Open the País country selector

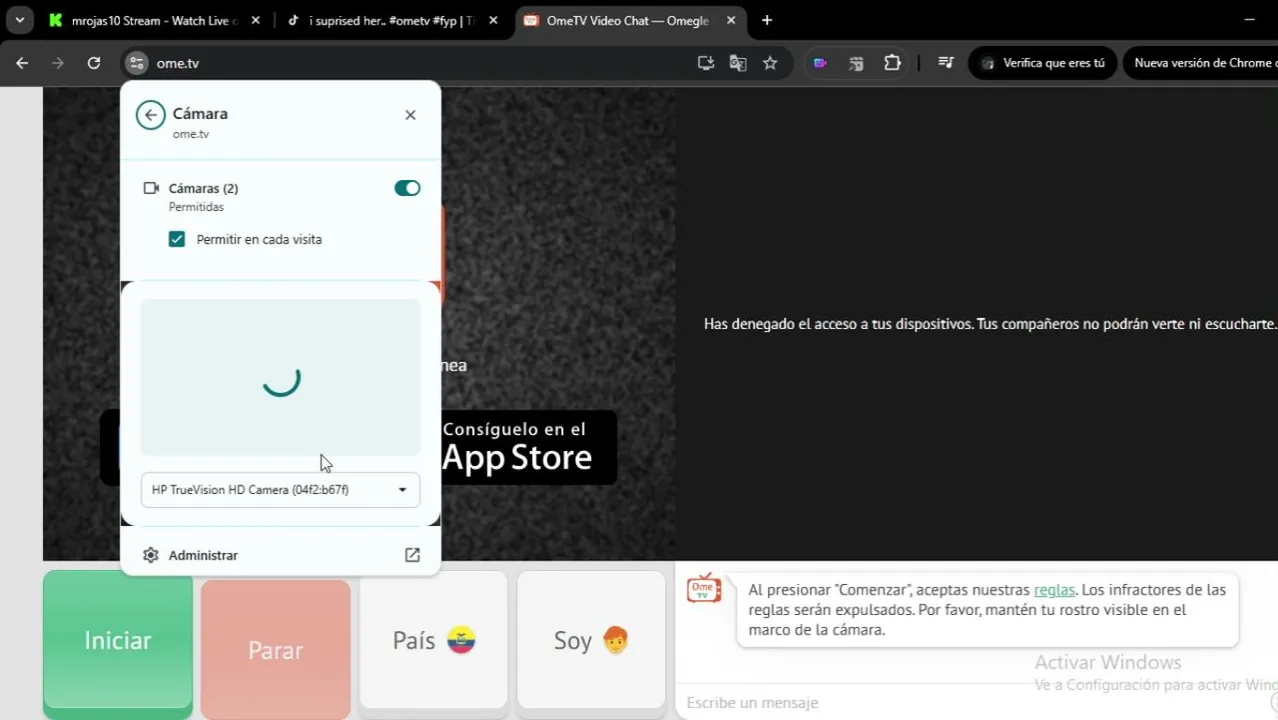433,640
